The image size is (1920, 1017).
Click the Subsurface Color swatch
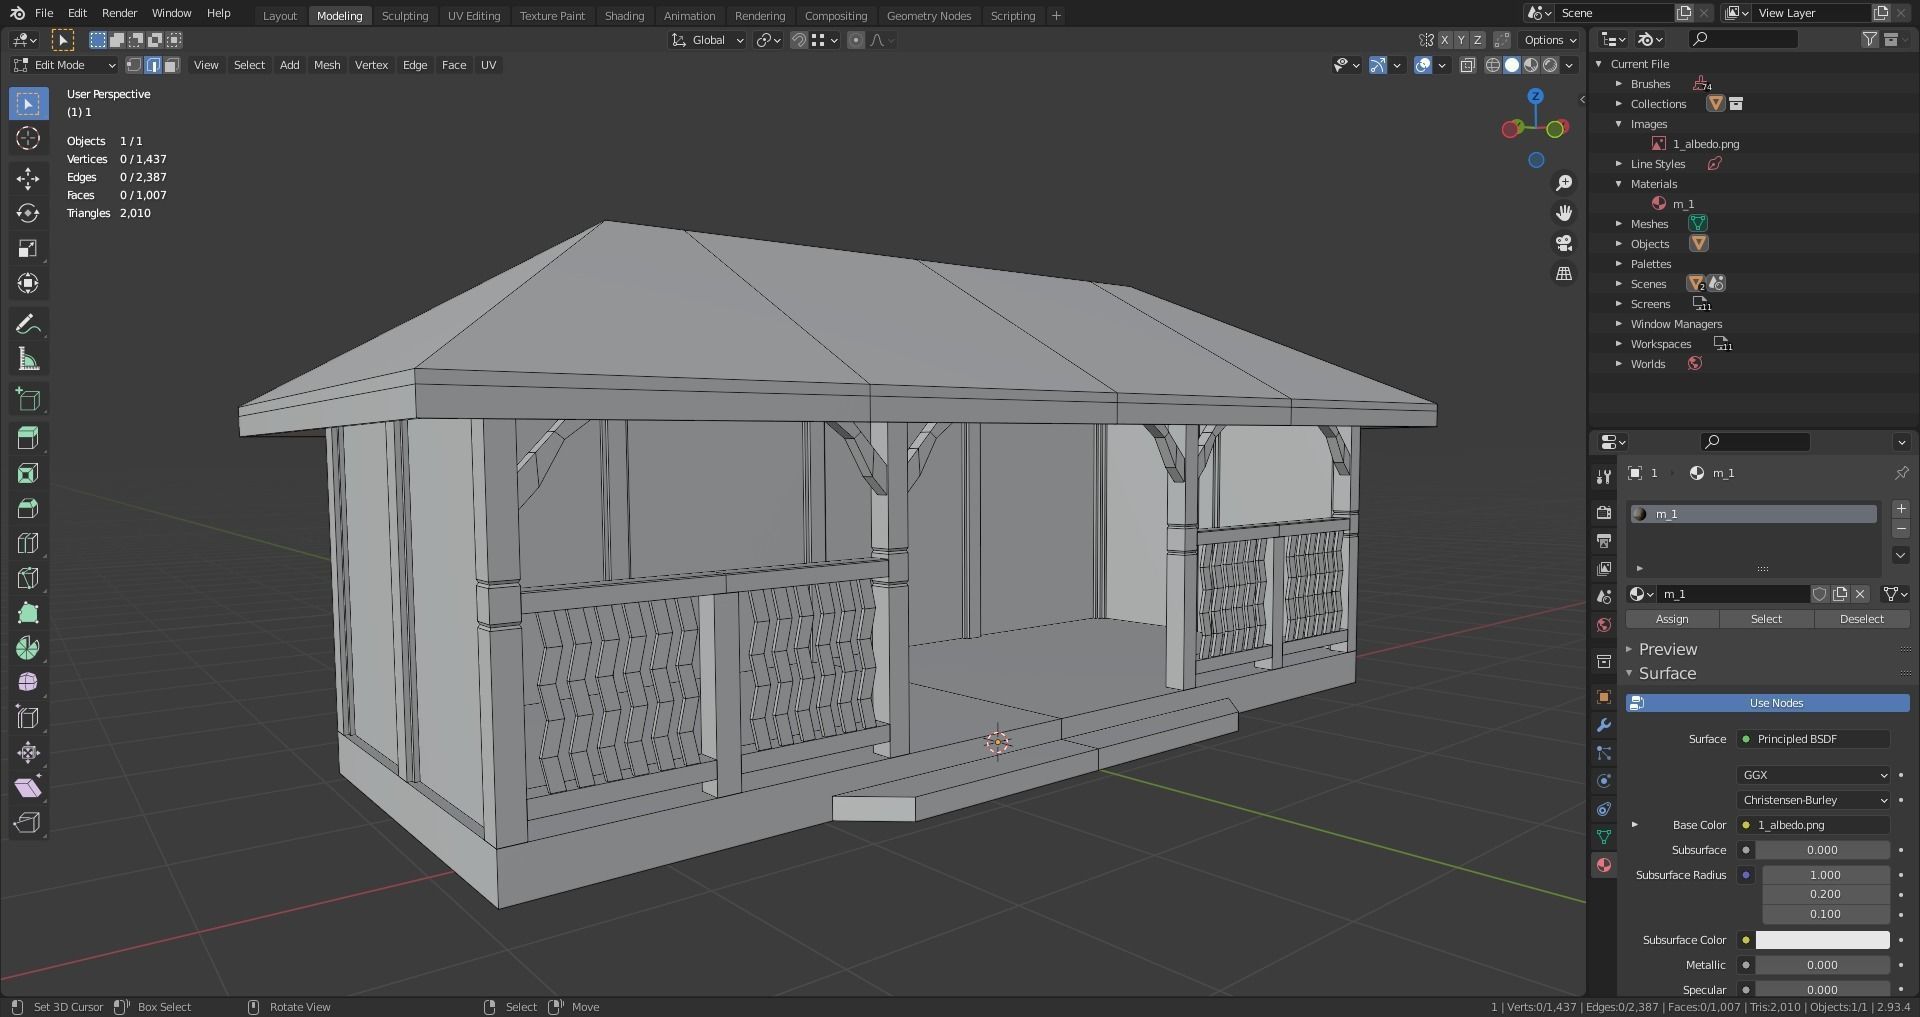click(x=1822, y=940)
